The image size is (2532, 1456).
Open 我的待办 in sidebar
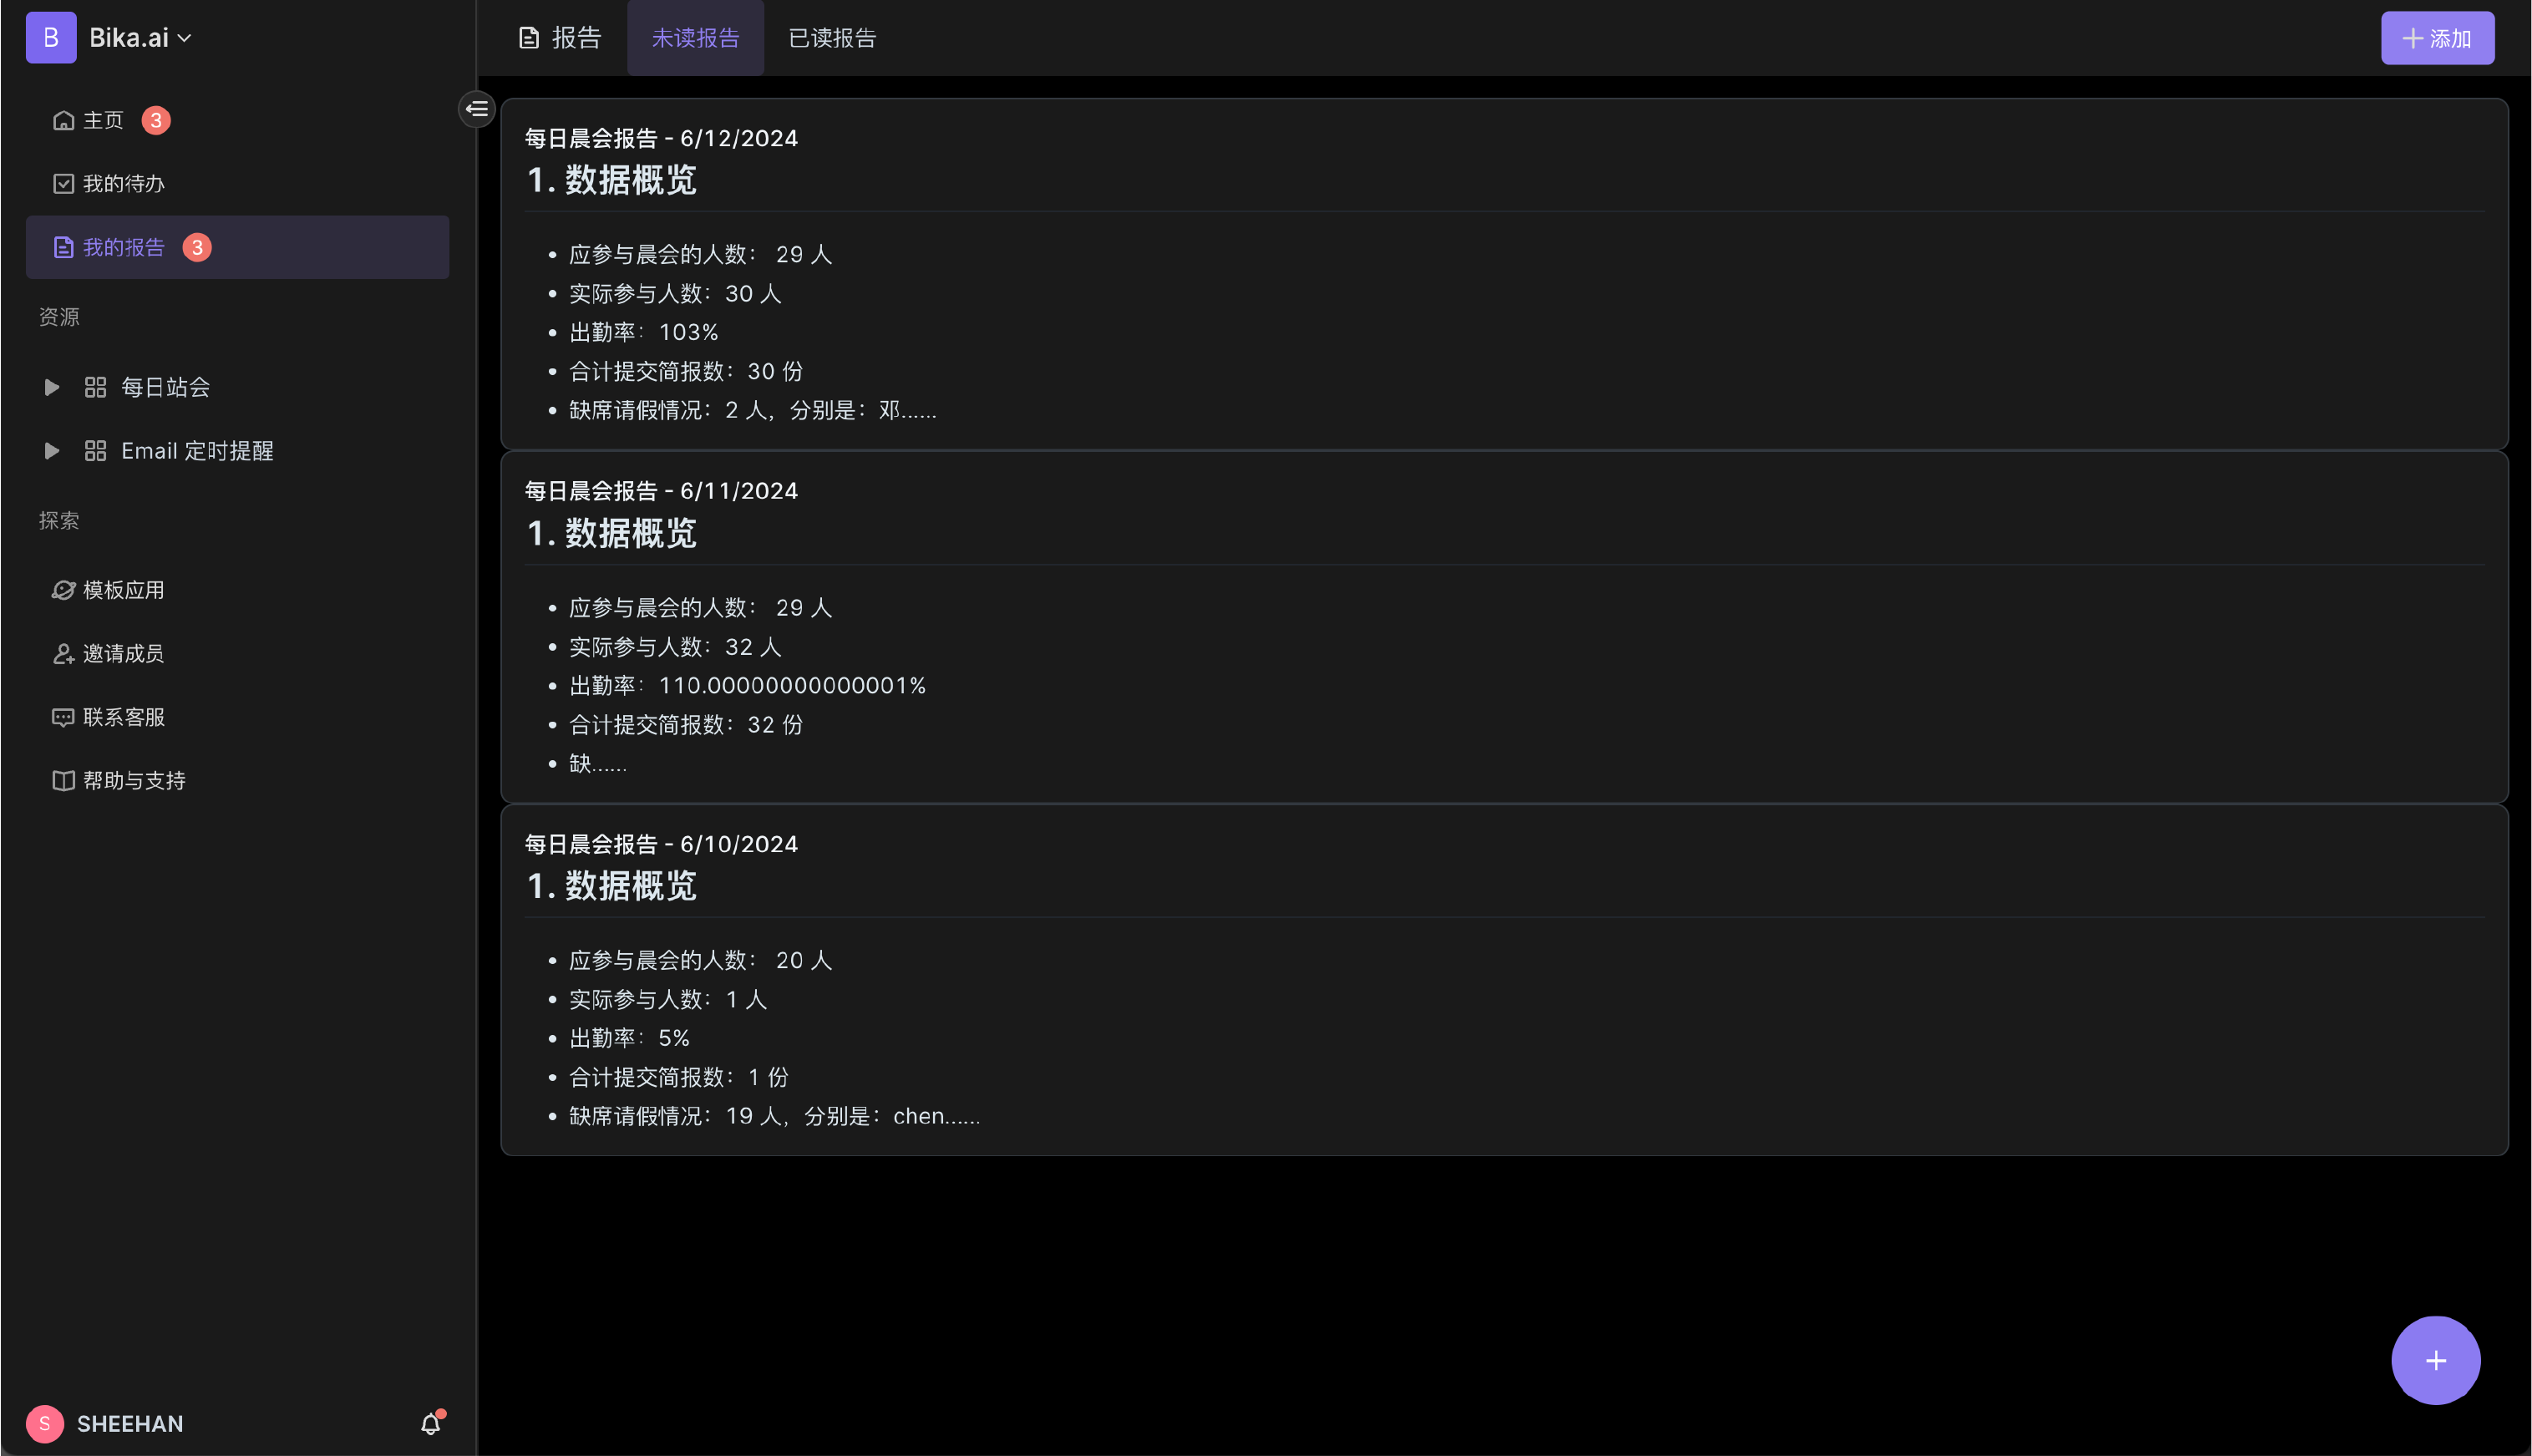[x=237, y=184]
